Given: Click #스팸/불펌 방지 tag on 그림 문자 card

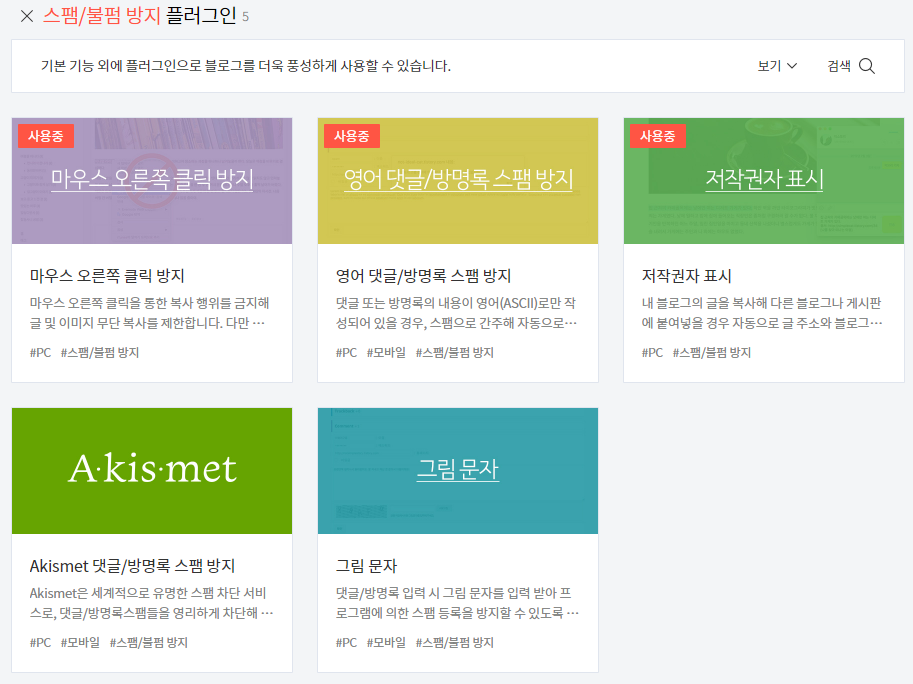Looking at the screenshot, I should click(455, 642).
